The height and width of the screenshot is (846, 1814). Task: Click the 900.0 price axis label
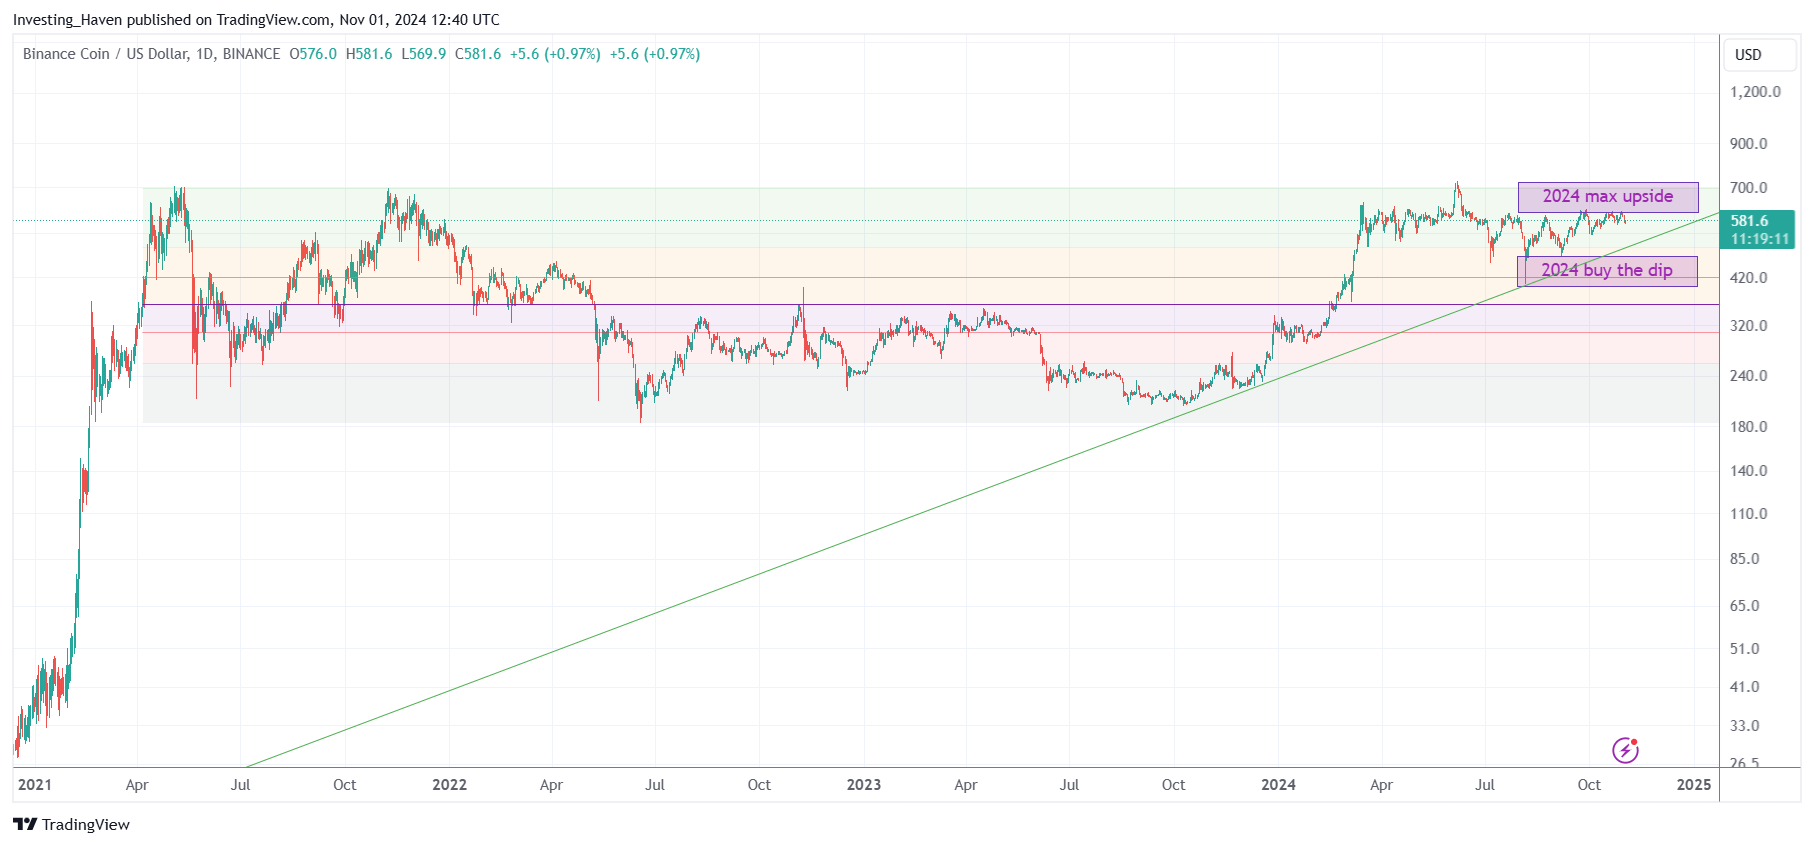(x=1749, y=144)
